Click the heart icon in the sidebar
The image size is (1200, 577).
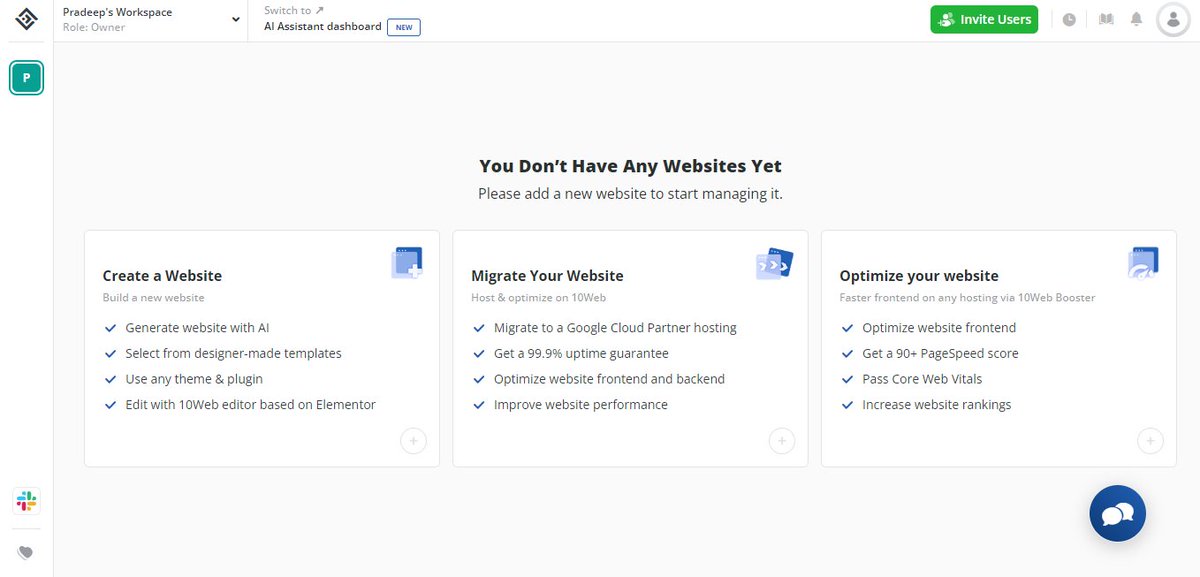pyautogui.click(x=26, y=552)
